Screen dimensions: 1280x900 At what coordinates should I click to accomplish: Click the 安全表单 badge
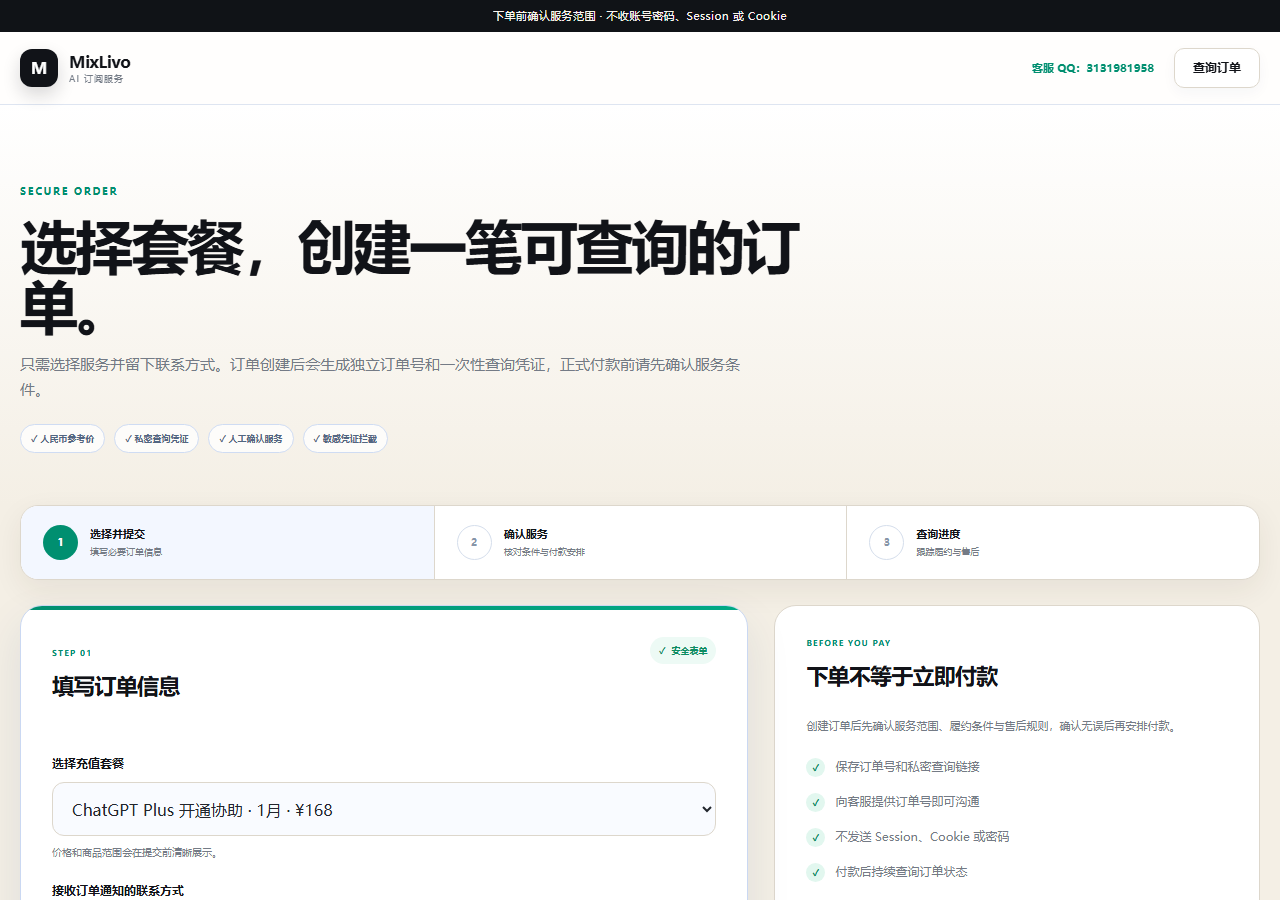(x=683, y=651)
